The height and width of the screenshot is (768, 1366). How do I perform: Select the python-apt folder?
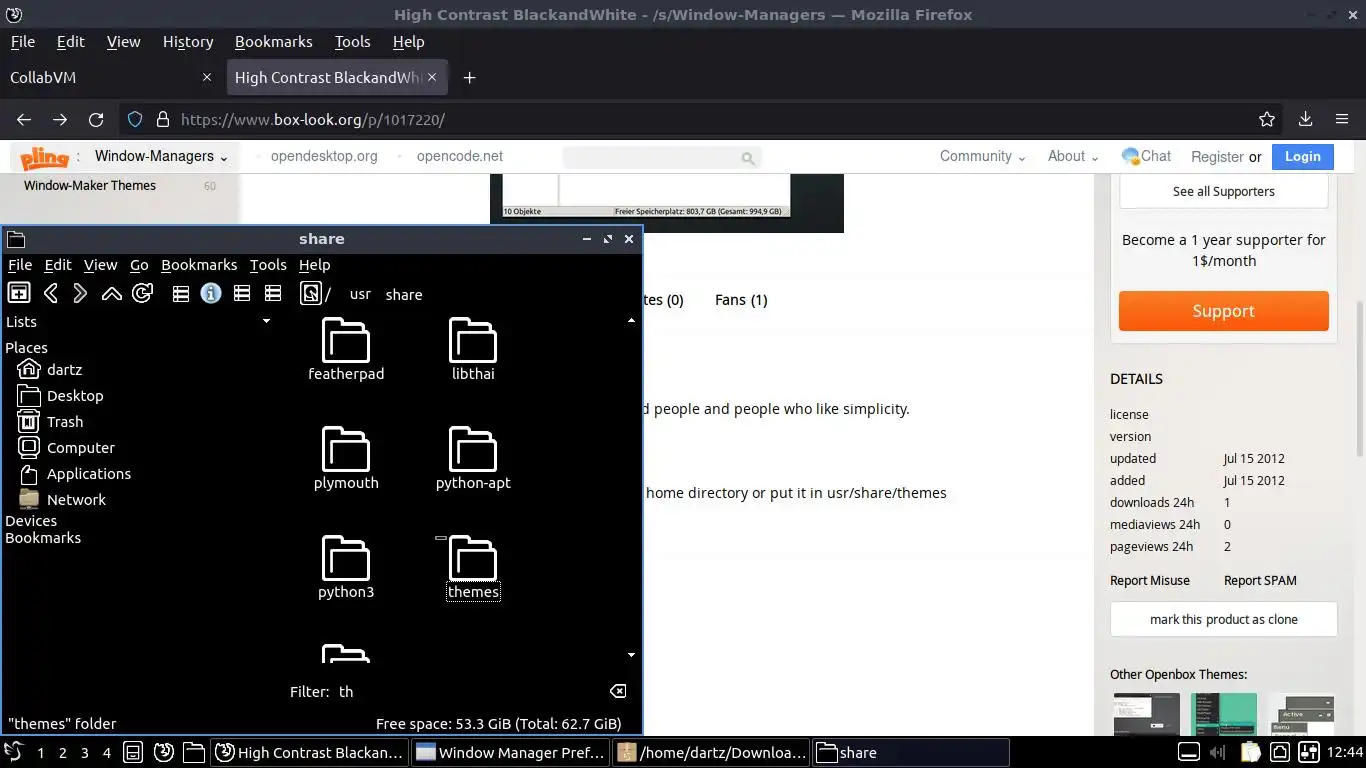point(473,459)
